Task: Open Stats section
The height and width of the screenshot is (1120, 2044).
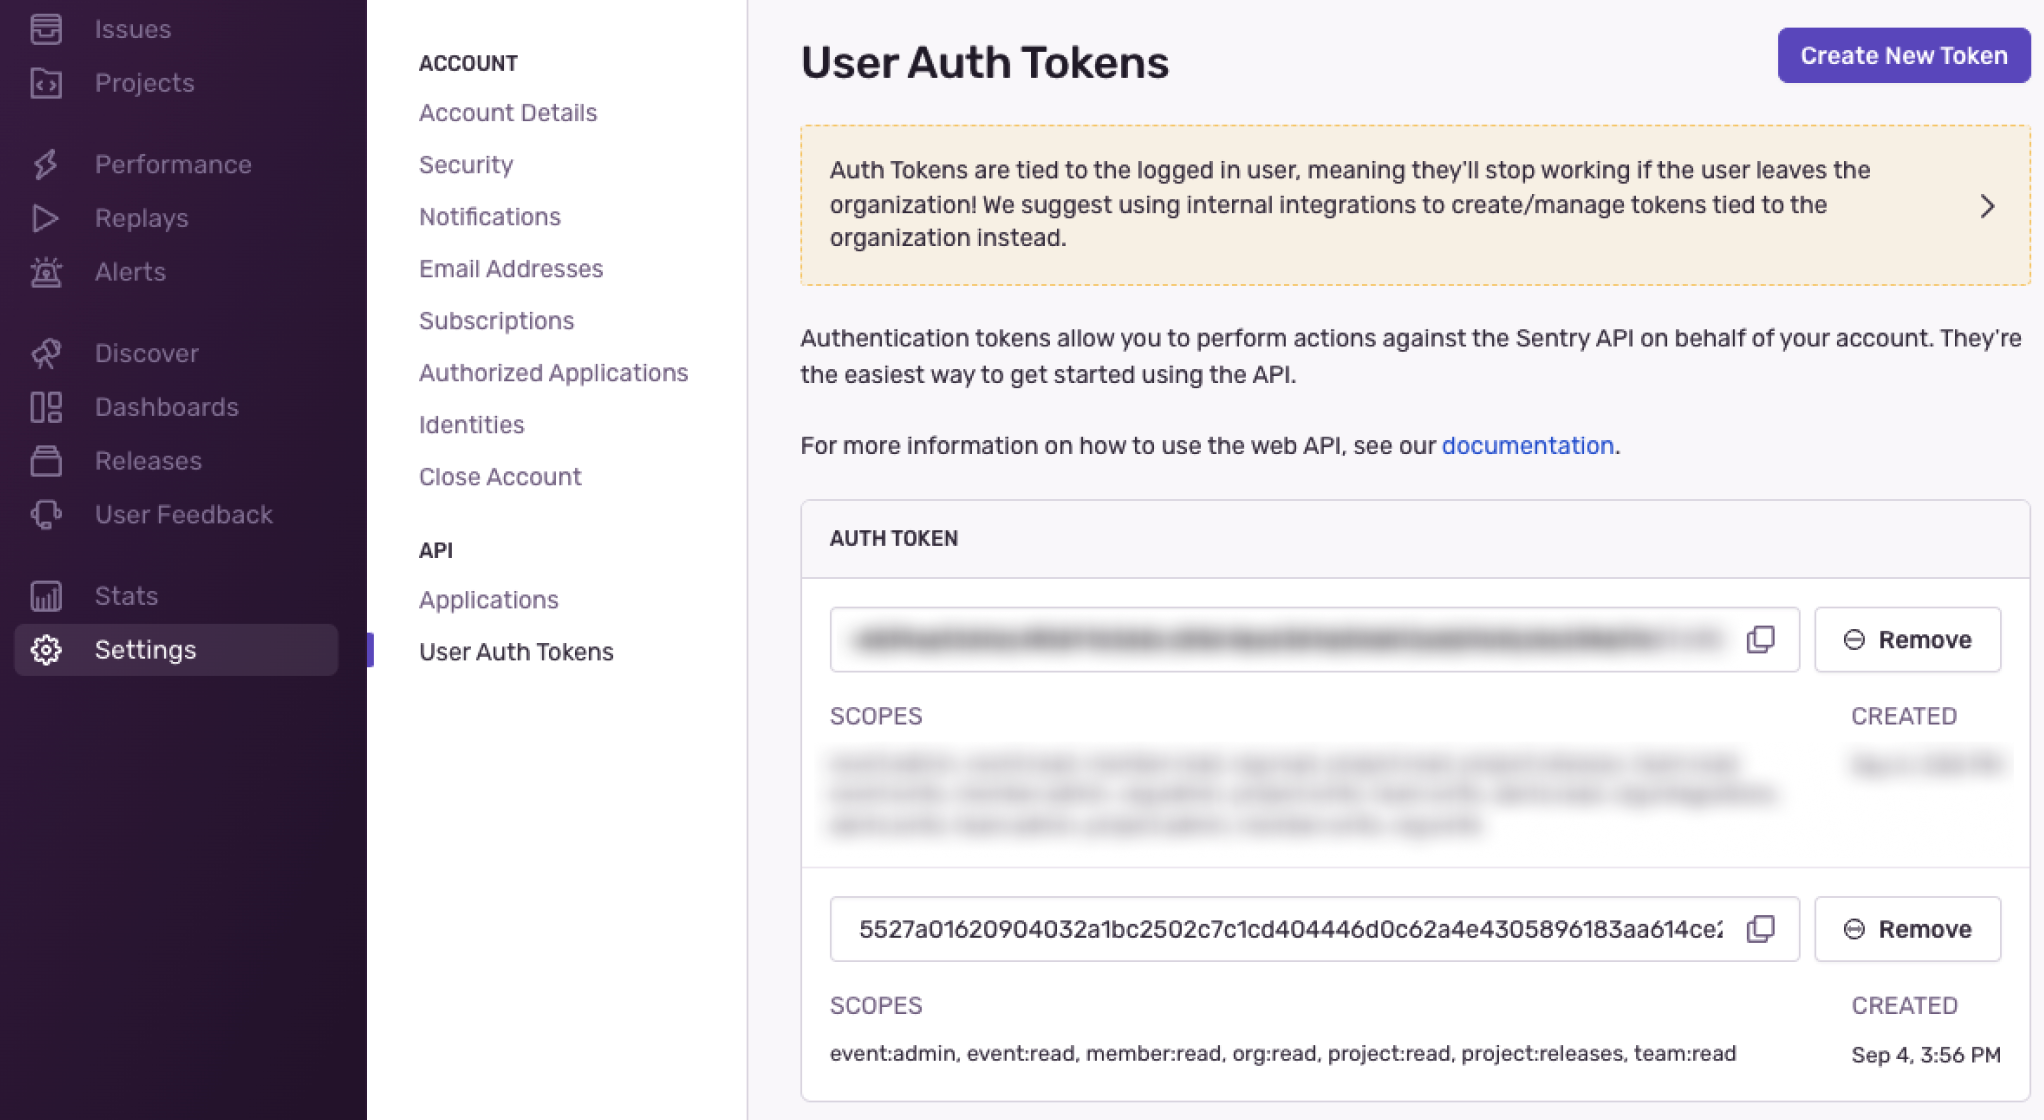Action: (126, 596)
